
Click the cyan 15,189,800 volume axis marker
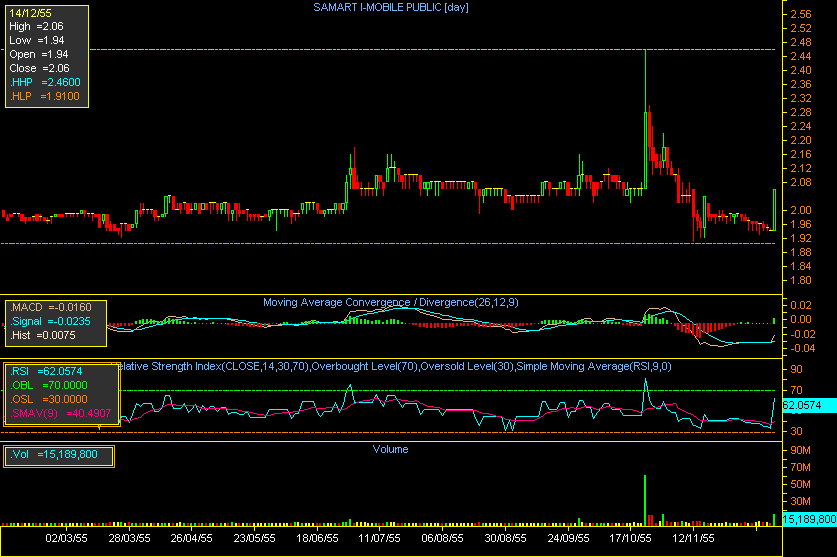pyautogui.click(x=809, y=519)
